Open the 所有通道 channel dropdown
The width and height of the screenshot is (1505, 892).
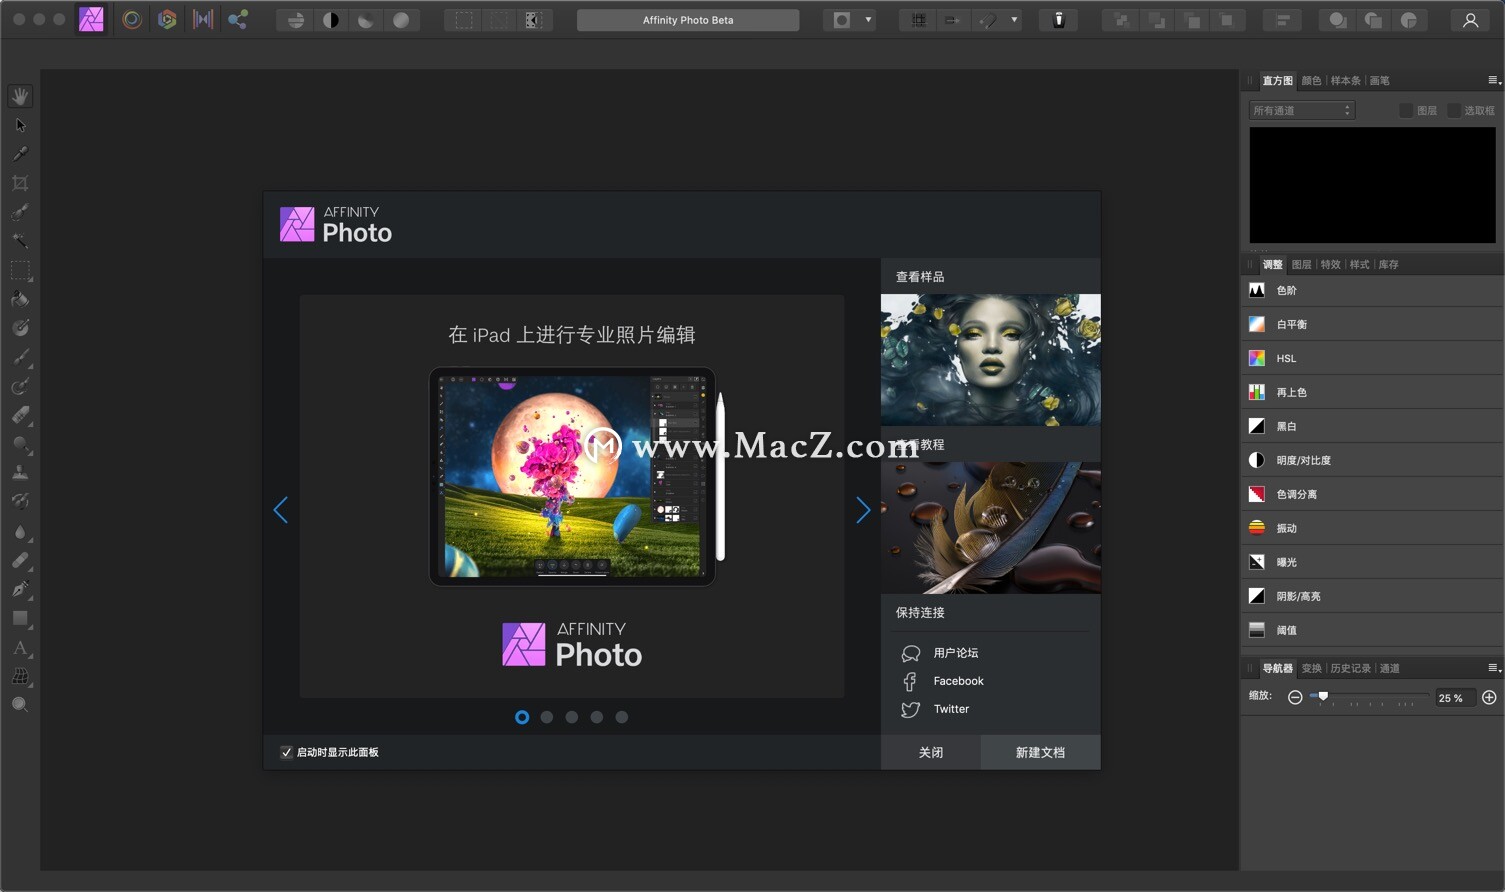pyautogui.click(x=1300, y=110)
